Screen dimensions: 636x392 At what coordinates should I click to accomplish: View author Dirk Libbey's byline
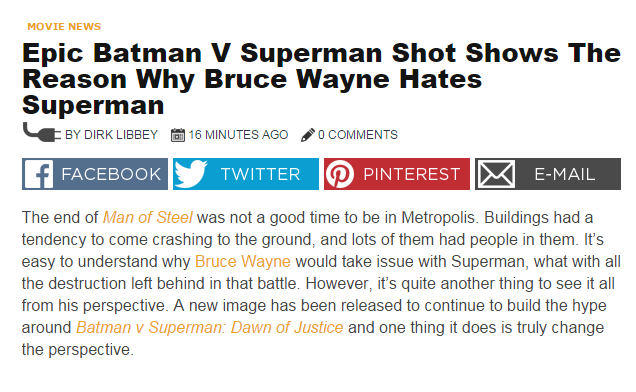pos(112,135)
